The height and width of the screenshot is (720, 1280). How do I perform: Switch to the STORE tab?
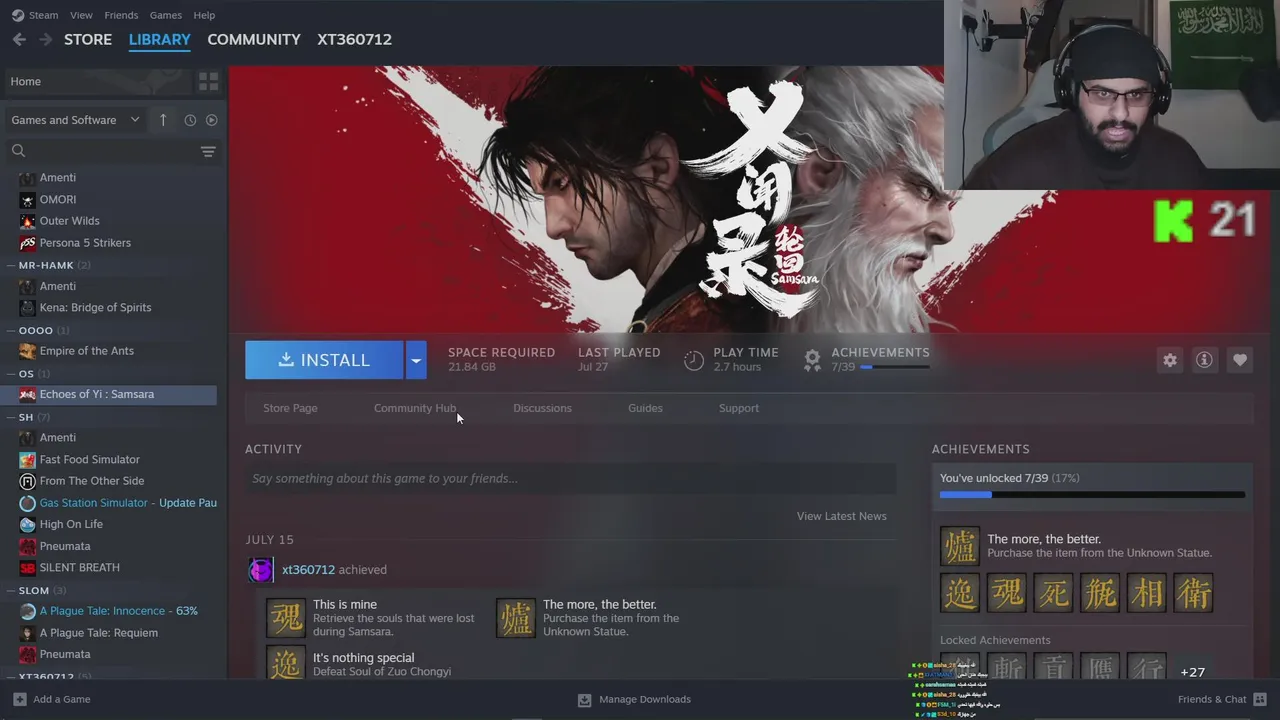(88, 39)
